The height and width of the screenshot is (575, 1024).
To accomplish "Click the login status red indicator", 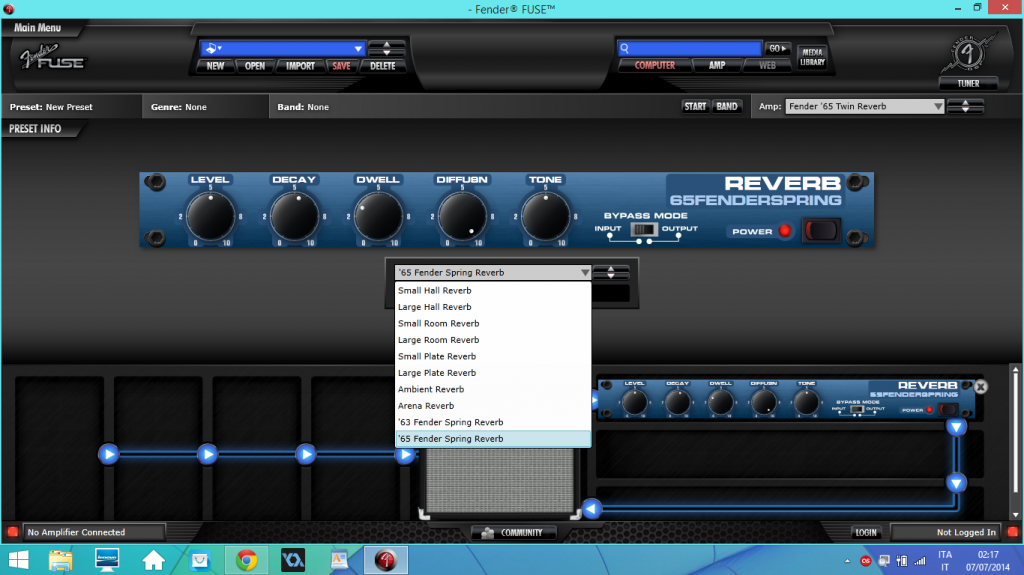I will (1012, 532).
